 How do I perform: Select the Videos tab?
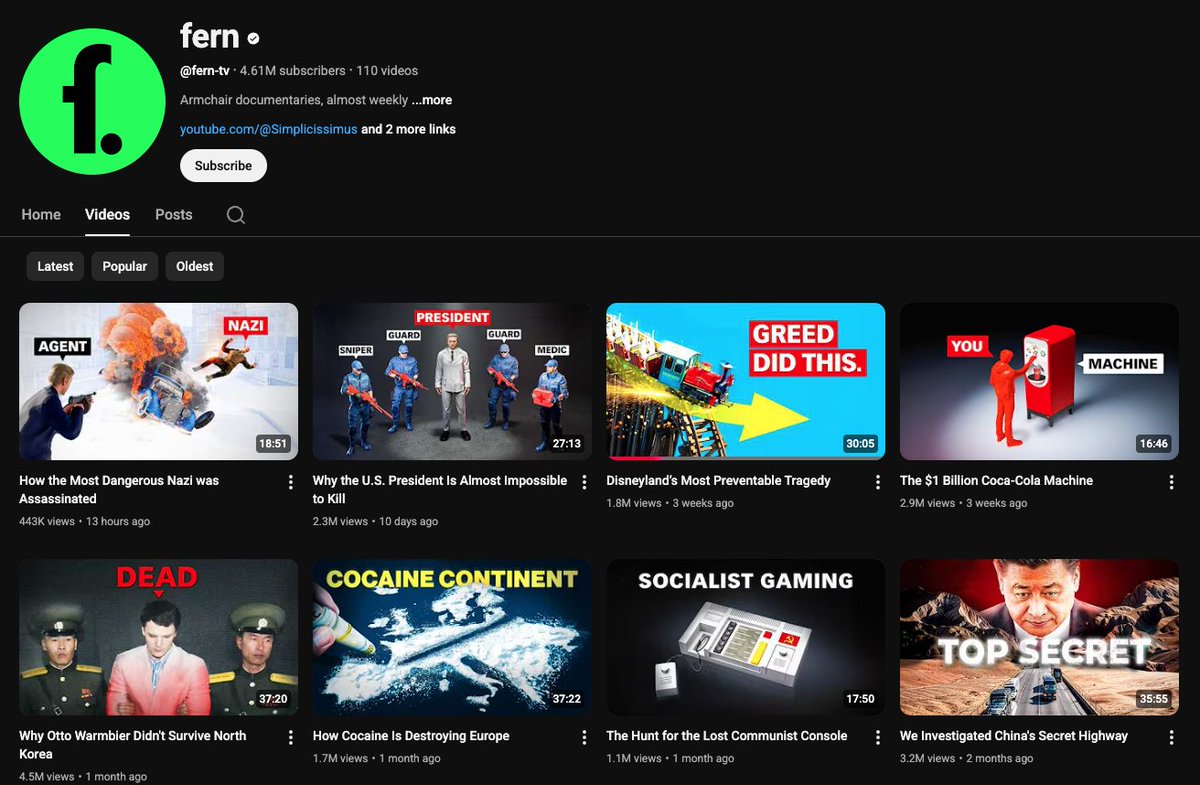click(x=107, y=215)
